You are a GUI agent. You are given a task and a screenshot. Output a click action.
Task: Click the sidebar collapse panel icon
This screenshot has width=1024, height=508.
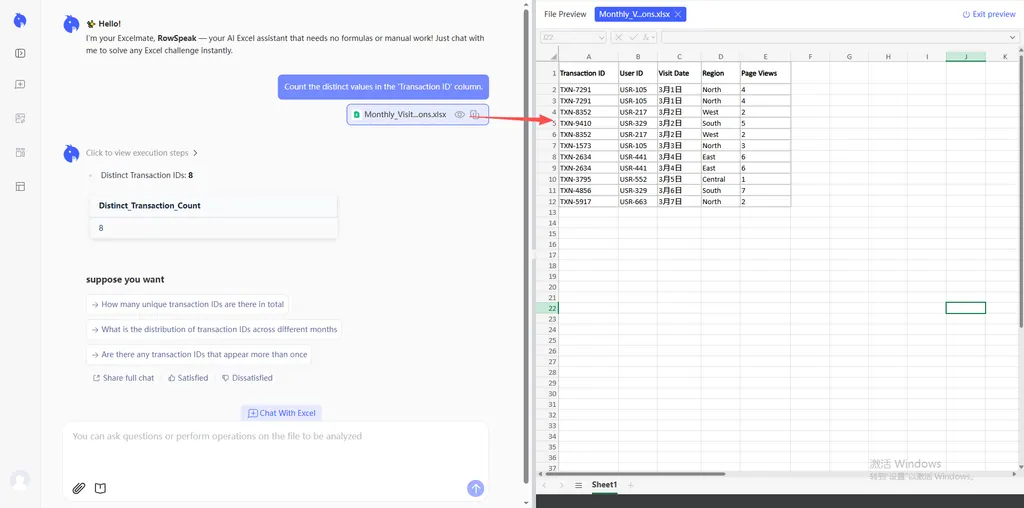coord(20,53)
